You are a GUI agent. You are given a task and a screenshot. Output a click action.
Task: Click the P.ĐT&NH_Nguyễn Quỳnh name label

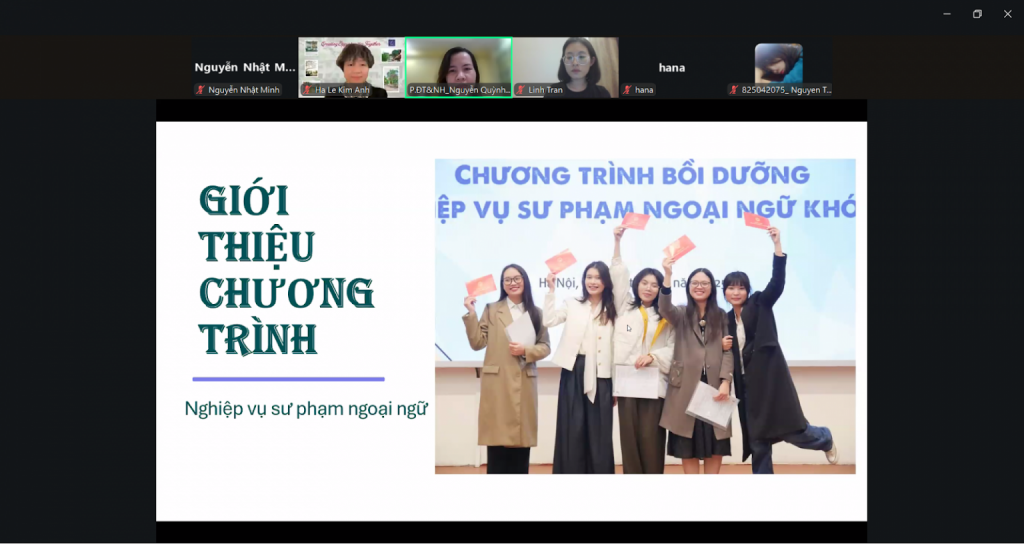[x=459, y=90]
